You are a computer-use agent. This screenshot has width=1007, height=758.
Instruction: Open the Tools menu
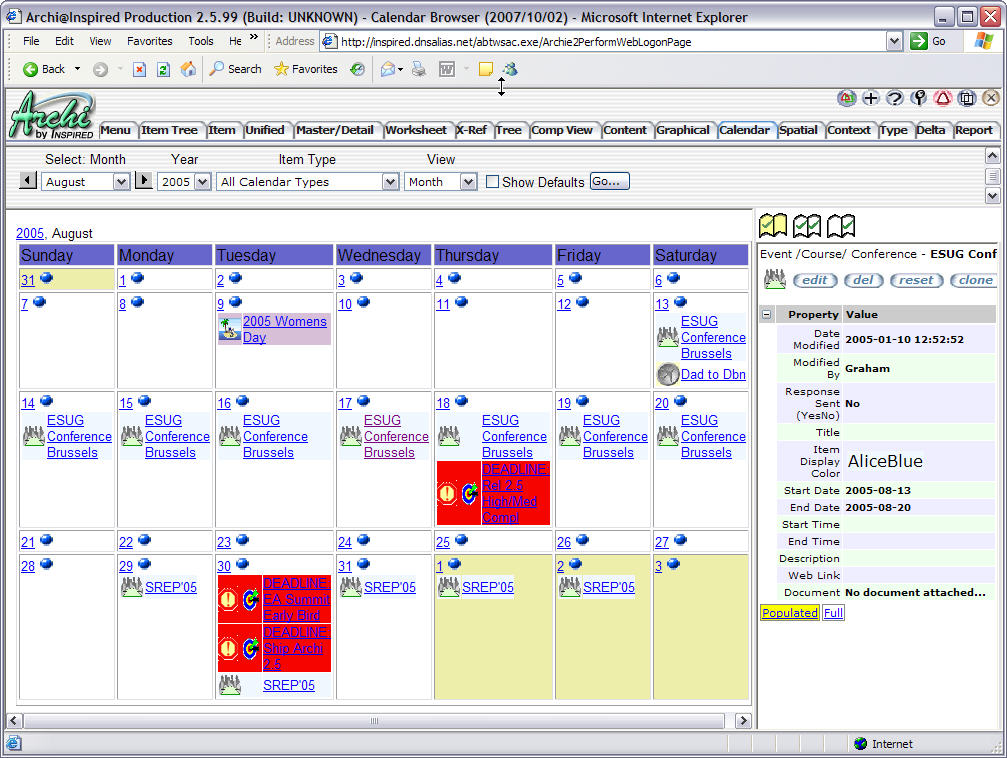point(201,41)
